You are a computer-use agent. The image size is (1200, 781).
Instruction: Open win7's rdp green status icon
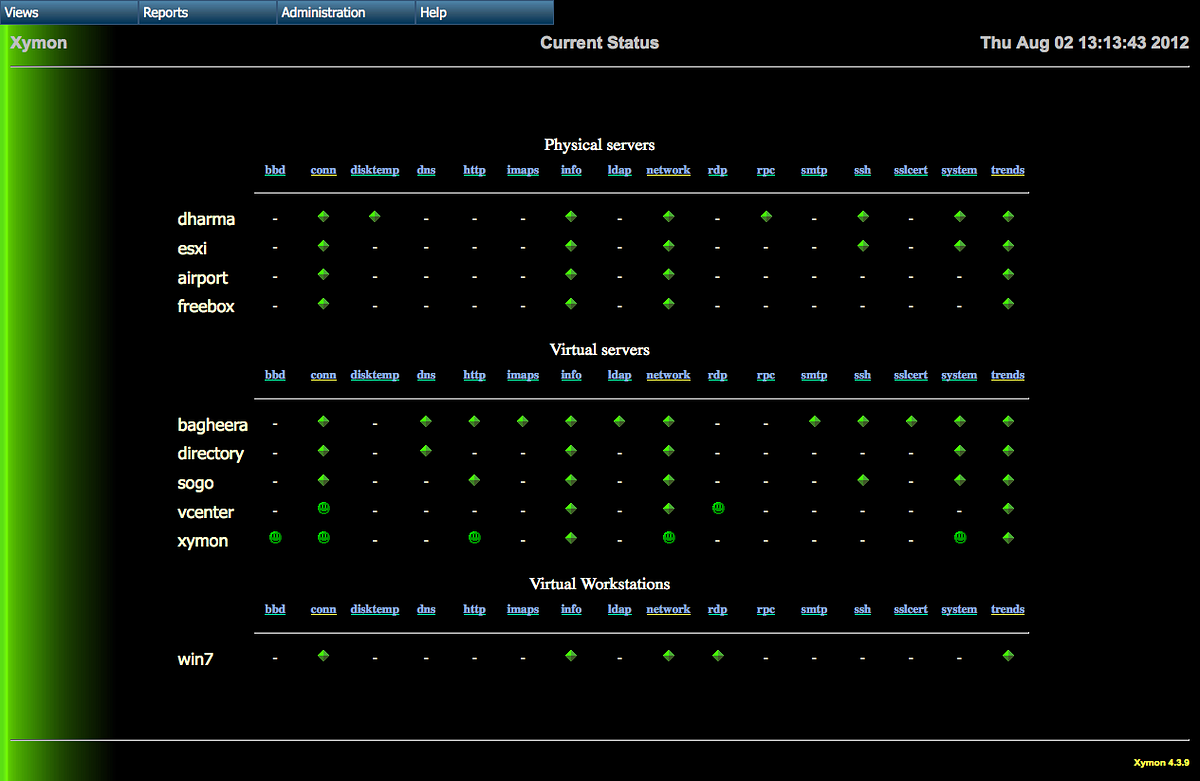coord(718,656)
